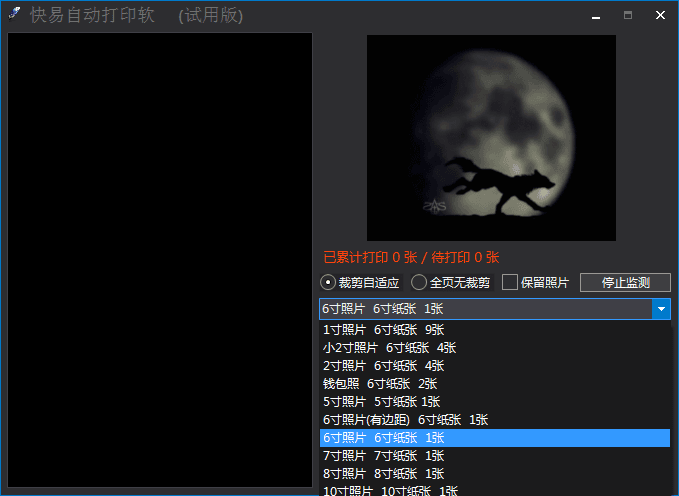Select the 全页无裁剪 radio option

[419, 283]
